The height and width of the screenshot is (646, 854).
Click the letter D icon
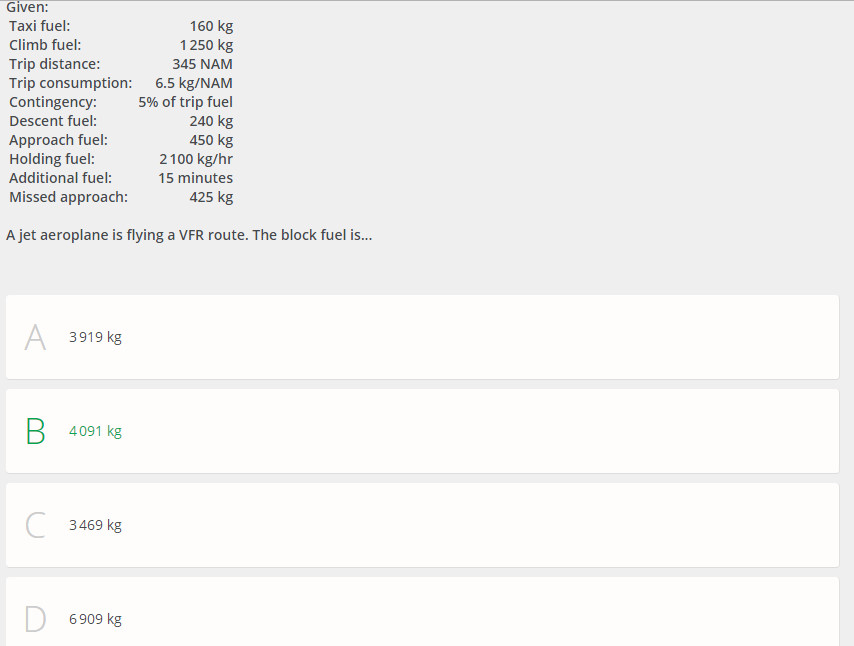click(35, 619)
